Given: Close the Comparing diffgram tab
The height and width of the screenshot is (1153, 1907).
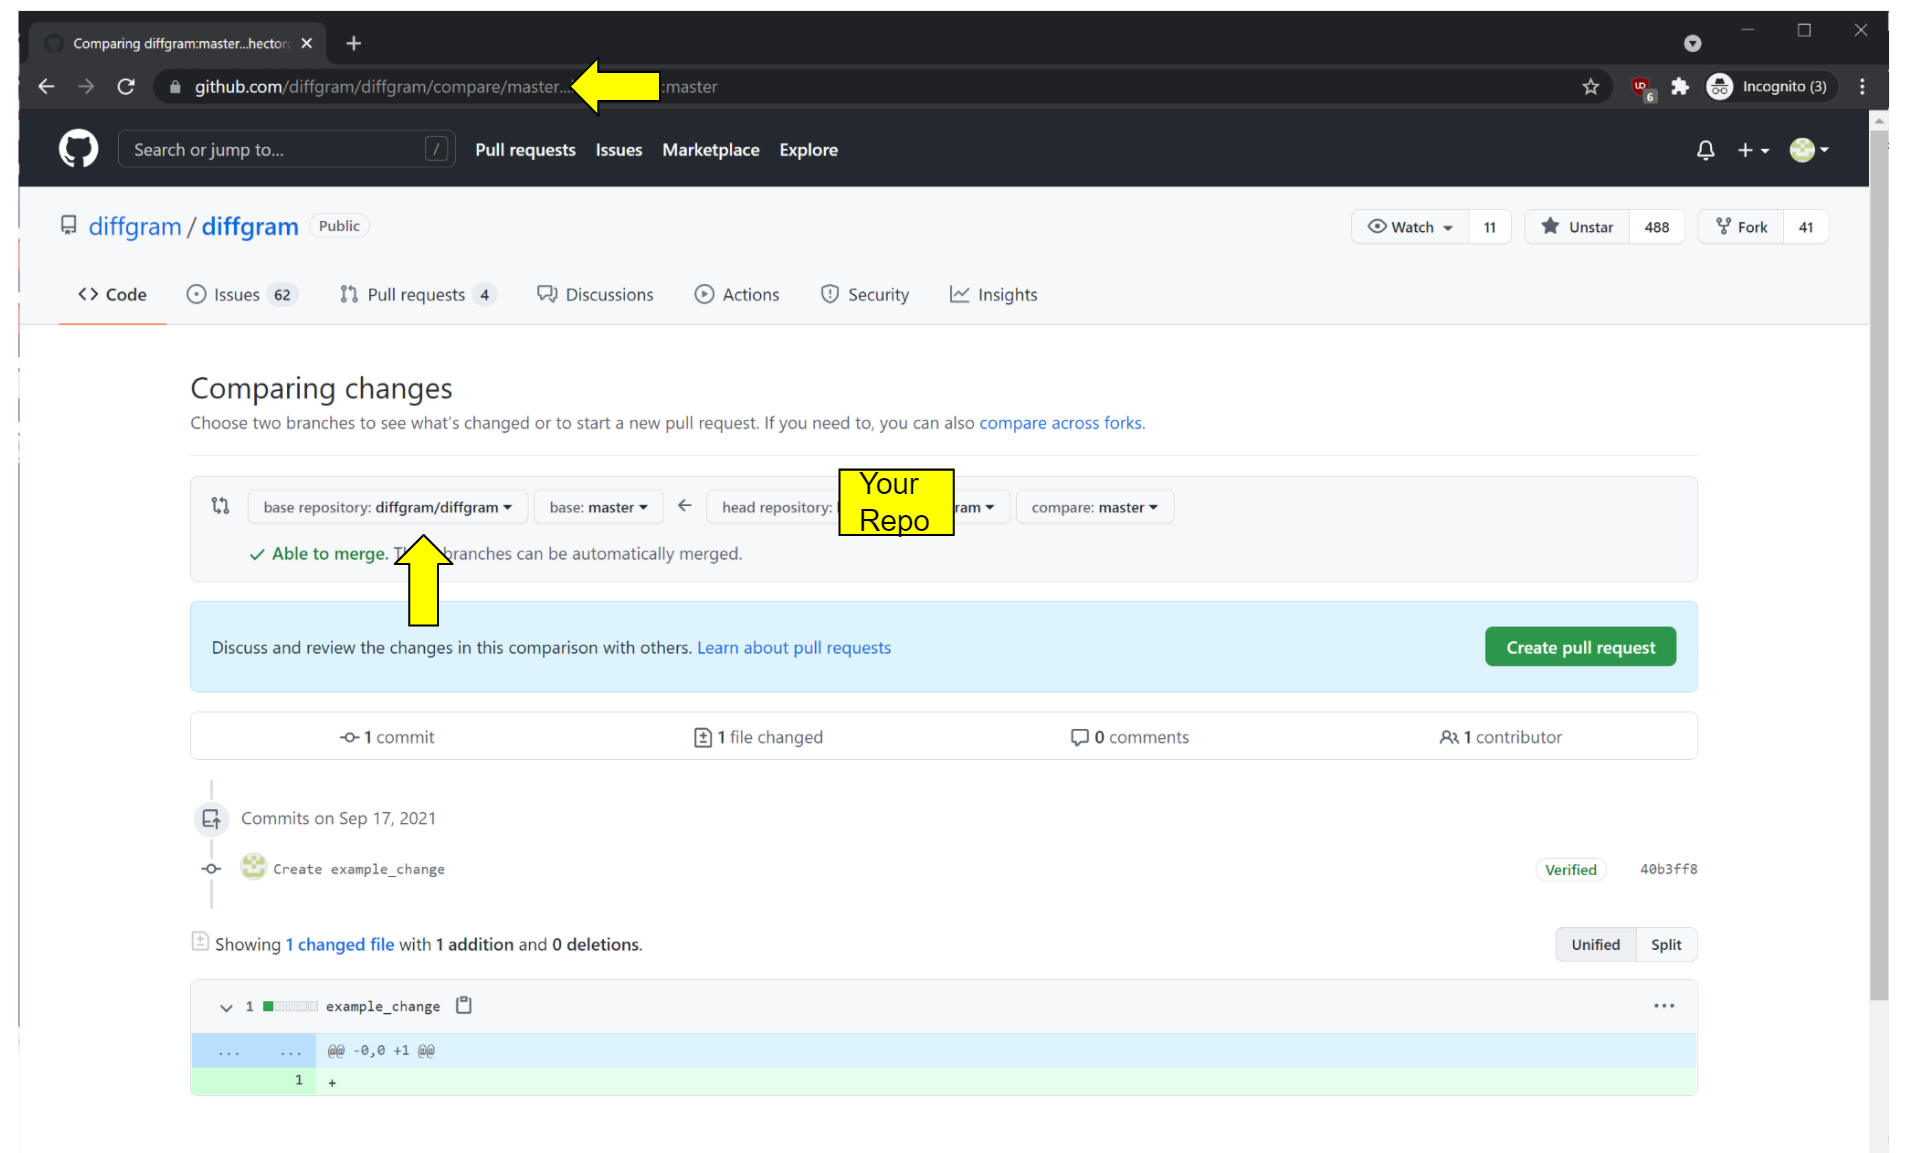Looking at the screenshot, I should [306, 43].
